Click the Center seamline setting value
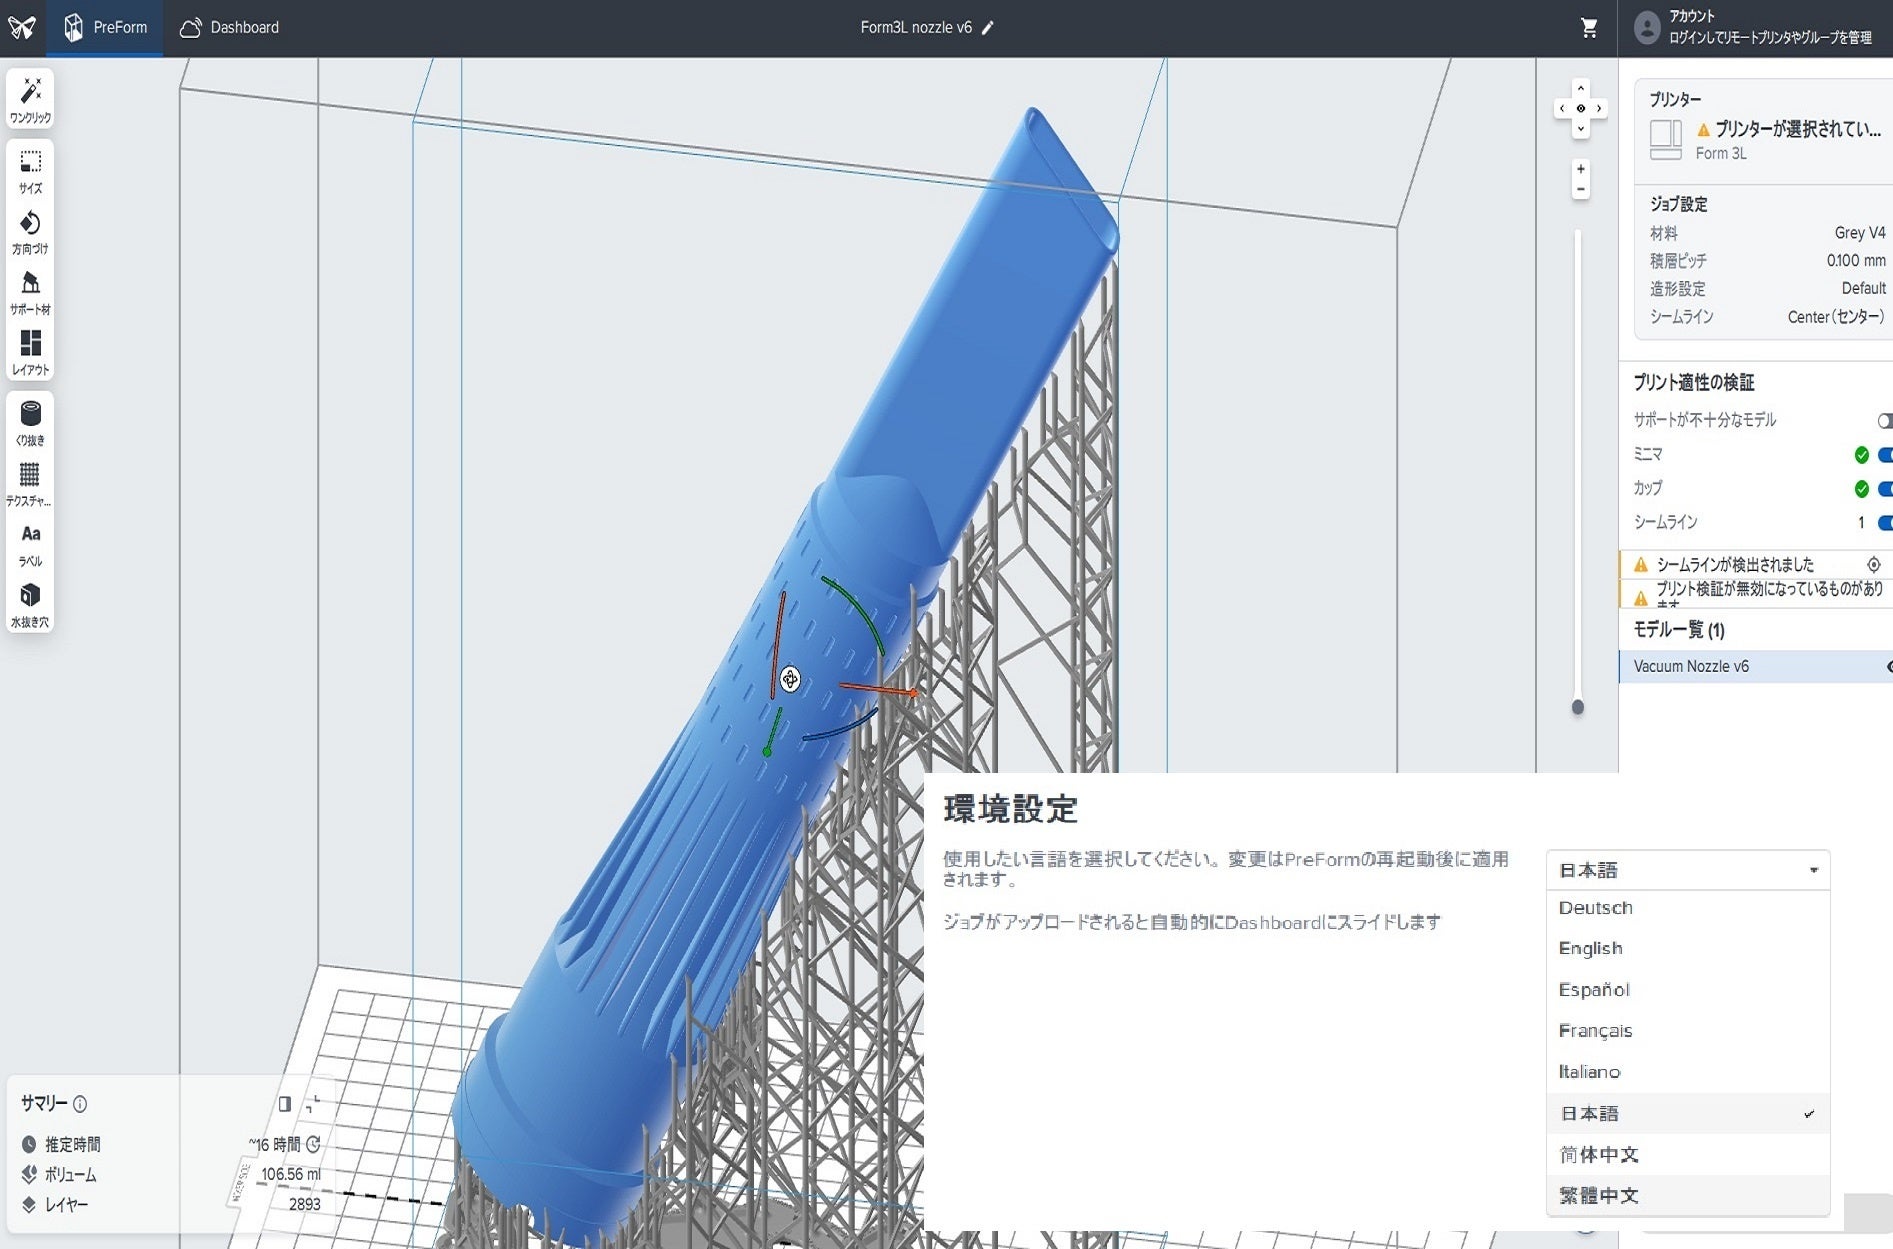The image size is (1893, 1249). (1836, 317)
